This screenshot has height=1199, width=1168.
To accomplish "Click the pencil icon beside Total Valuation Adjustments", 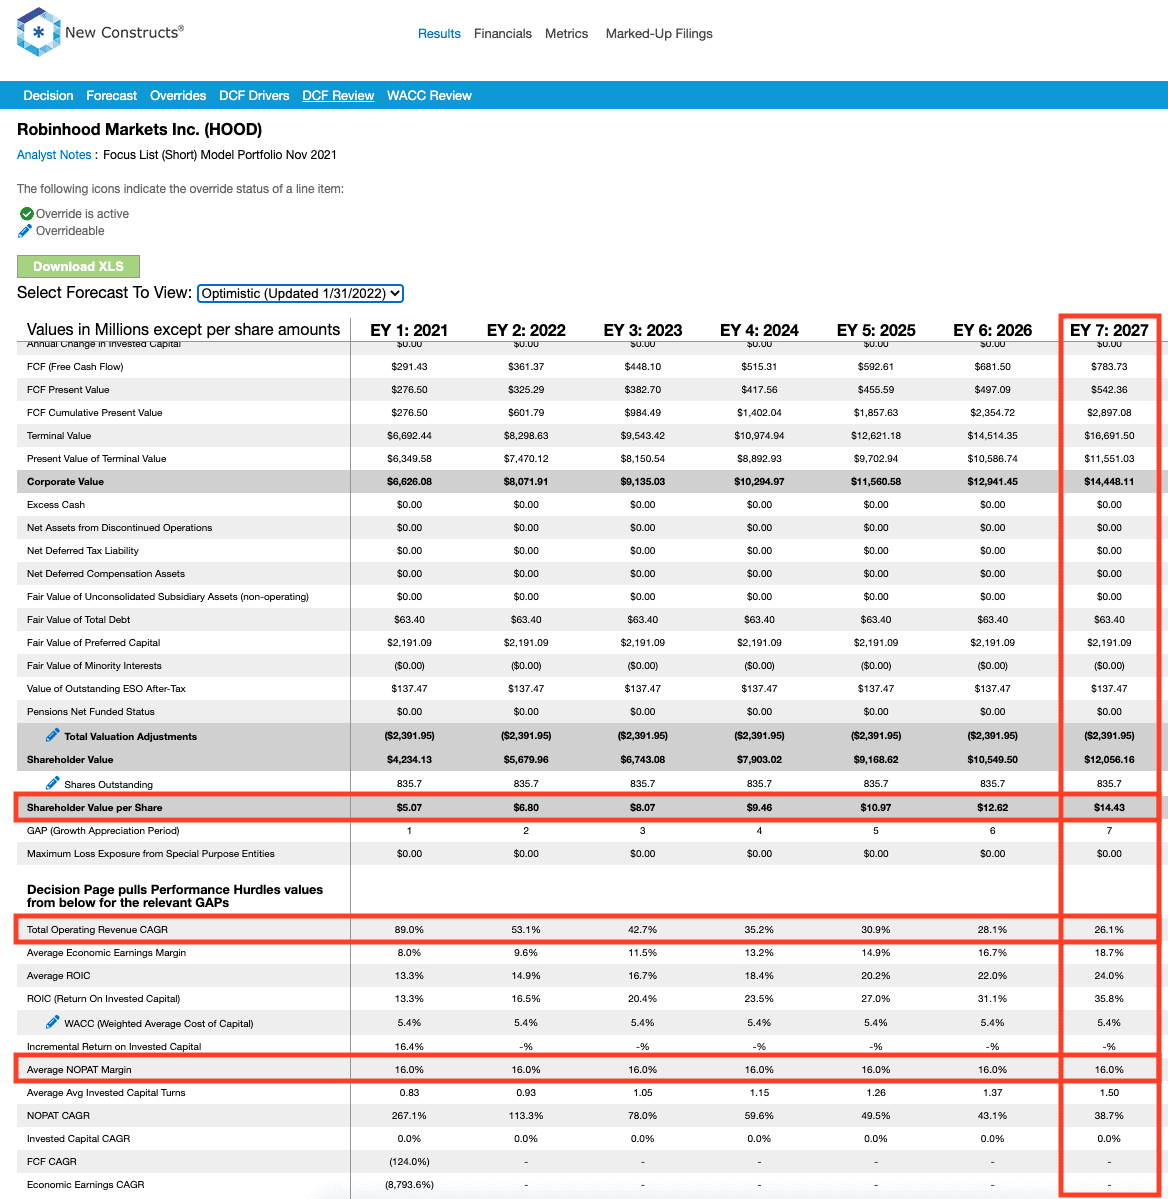I will [x=52, y=735].
